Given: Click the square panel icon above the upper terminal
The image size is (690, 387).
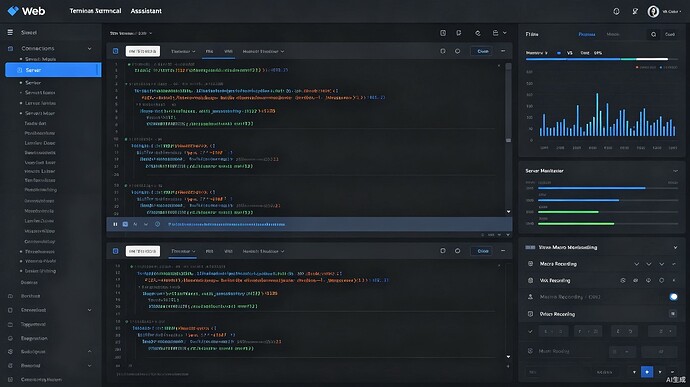Looking at the screenshot, I should coord(443,33).
